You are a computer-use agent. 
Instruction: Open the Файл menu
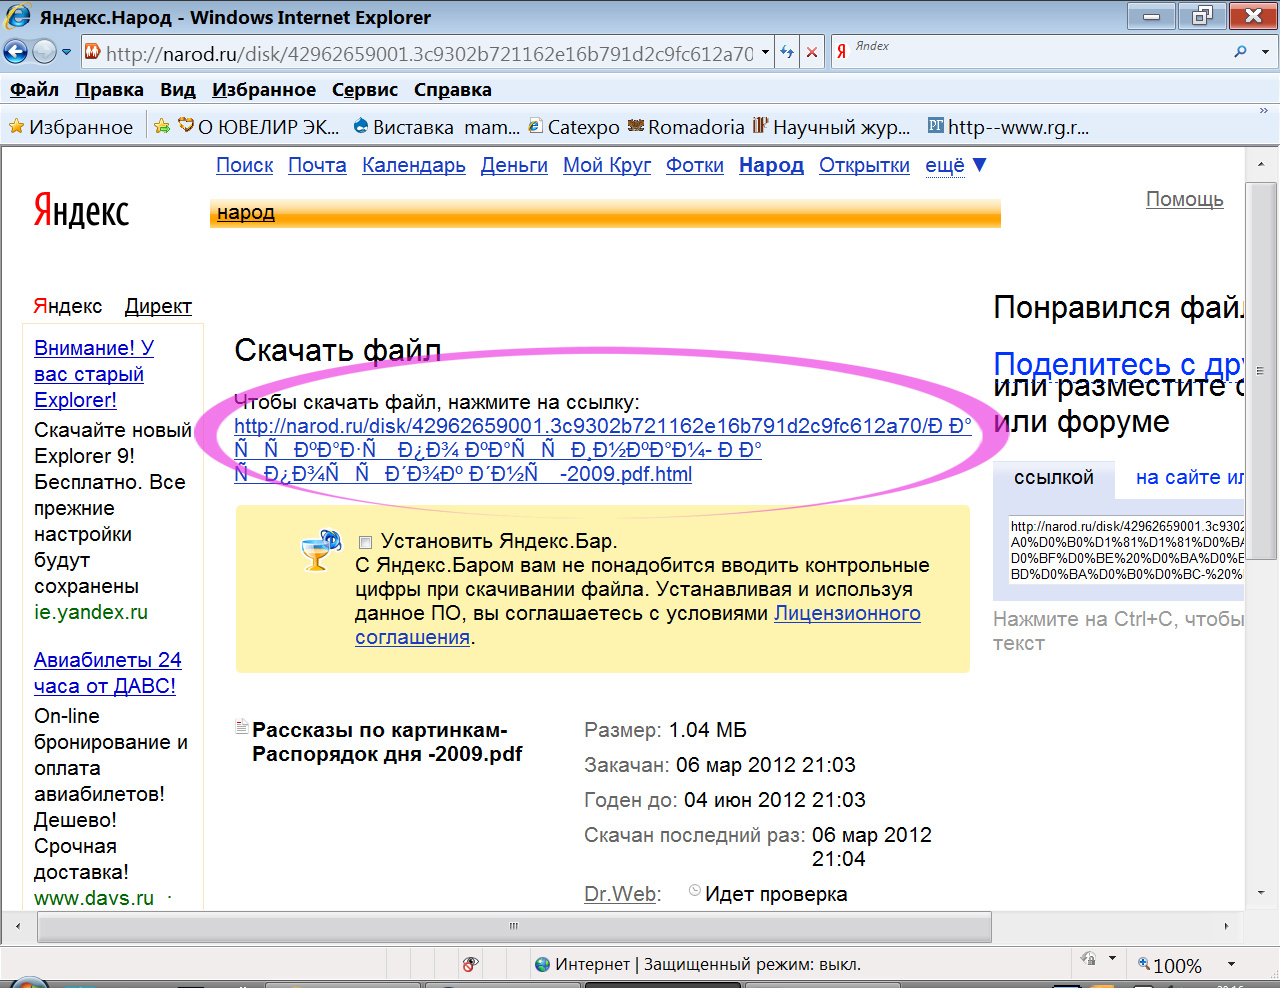(34, 90)
